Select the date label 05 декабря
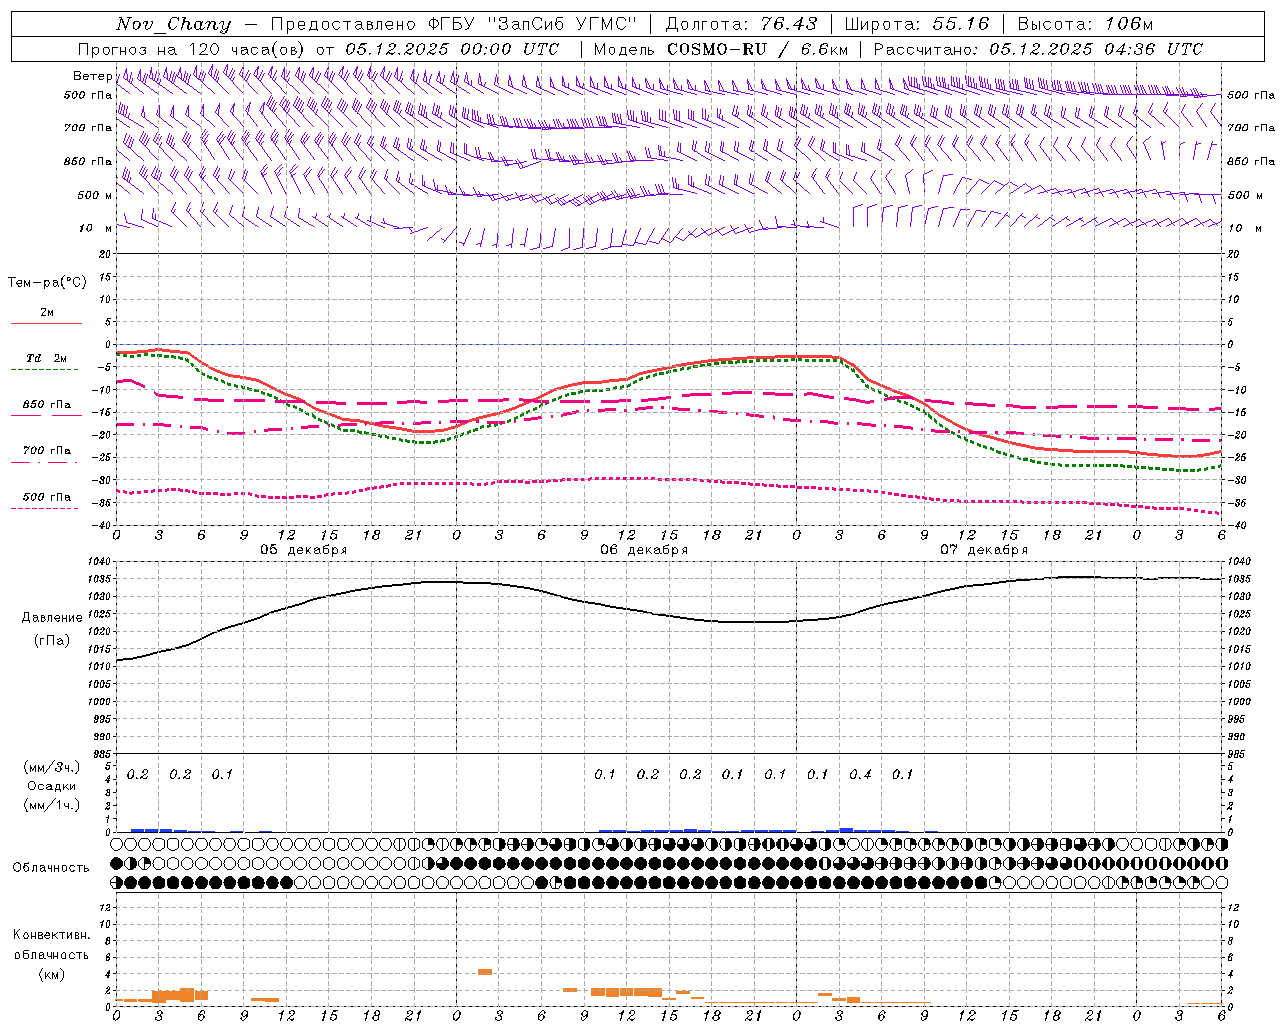 [x=304, y=550]
